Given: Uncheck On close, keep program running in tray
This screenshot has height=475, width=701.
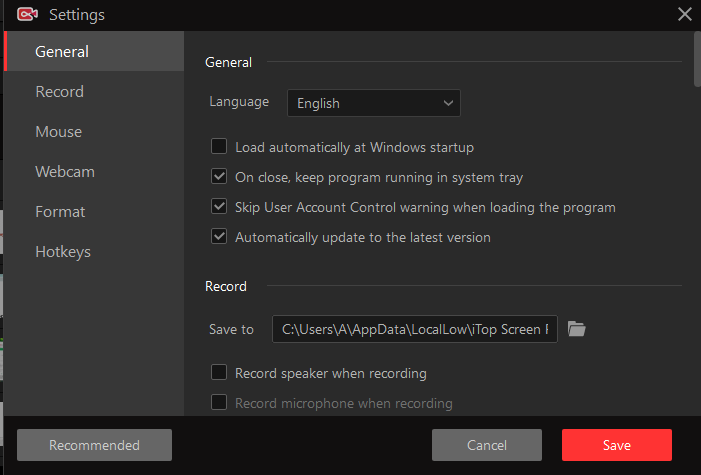Looking at the screenshot, I should tap(219, 176).
